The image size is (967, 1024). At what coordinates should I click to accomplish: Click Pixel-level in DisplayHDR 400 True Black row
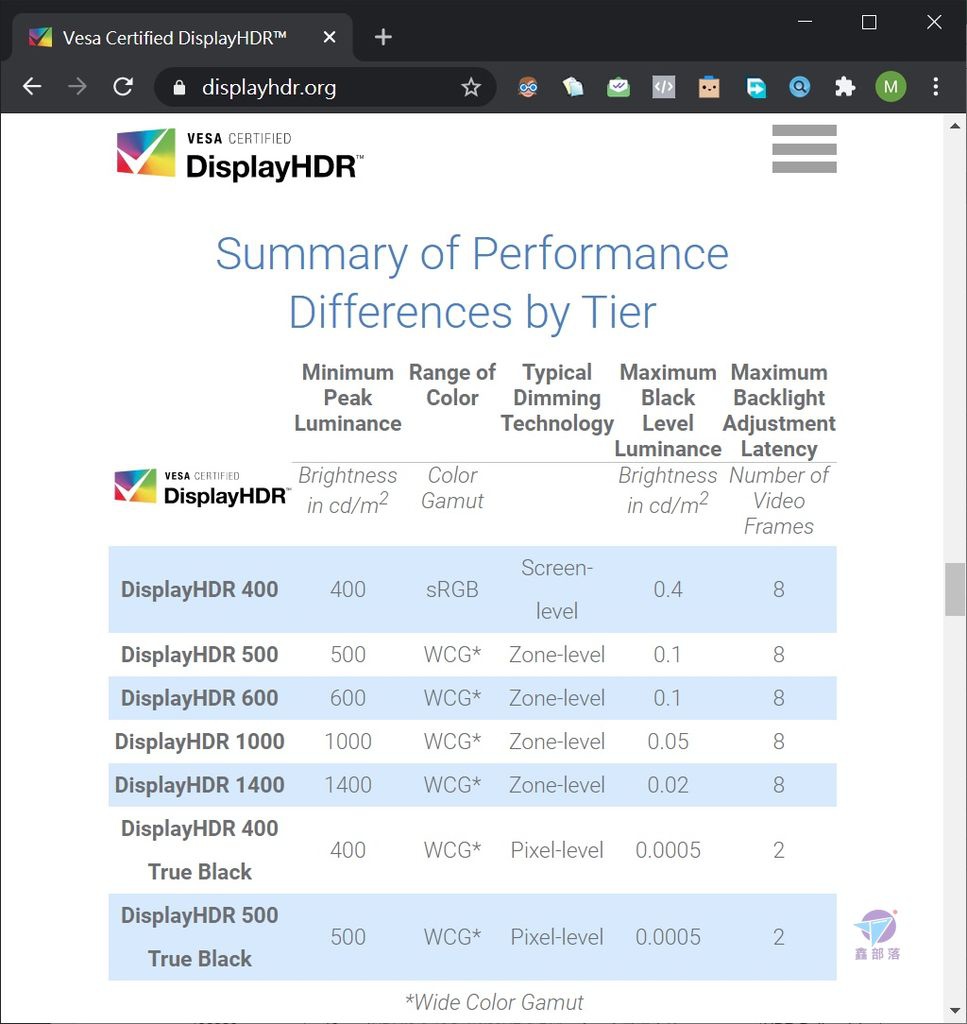pyautogui.click(x=557, y=850)
